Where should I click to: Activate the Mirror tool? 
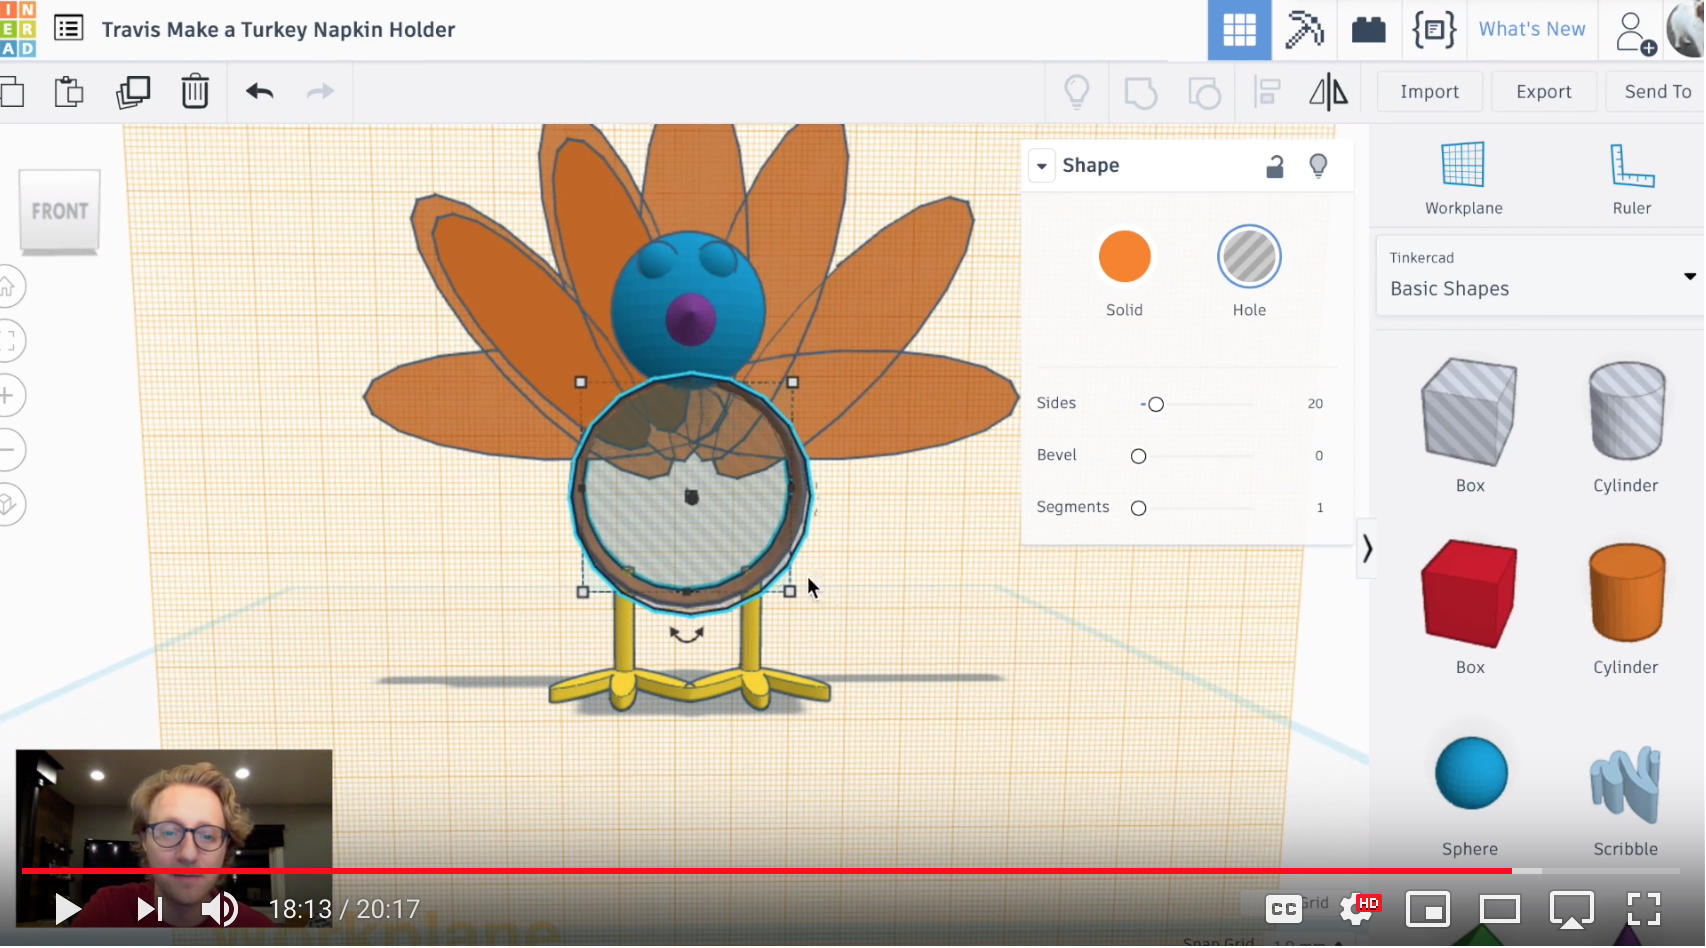pyautogui.click(x=1328, y=92)
